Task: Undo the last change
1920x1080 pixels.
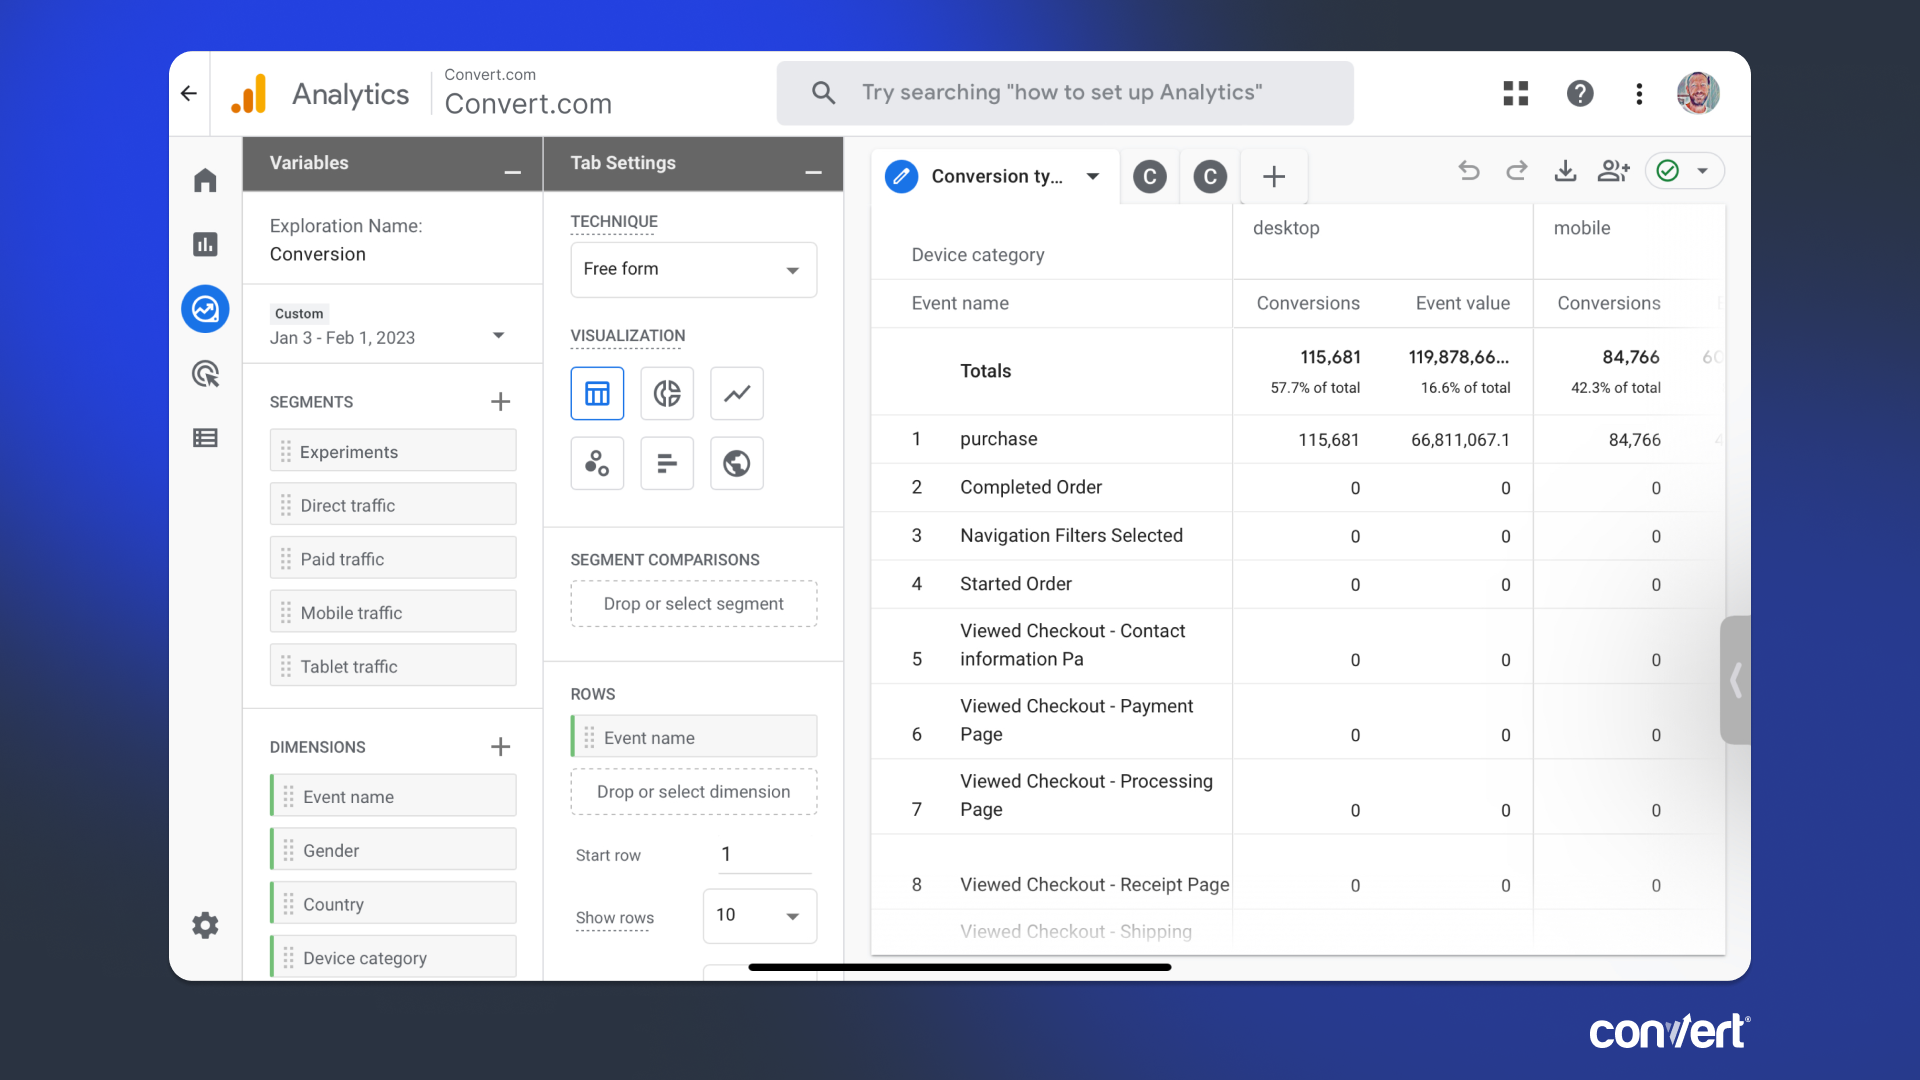Action: (1469, 171)
